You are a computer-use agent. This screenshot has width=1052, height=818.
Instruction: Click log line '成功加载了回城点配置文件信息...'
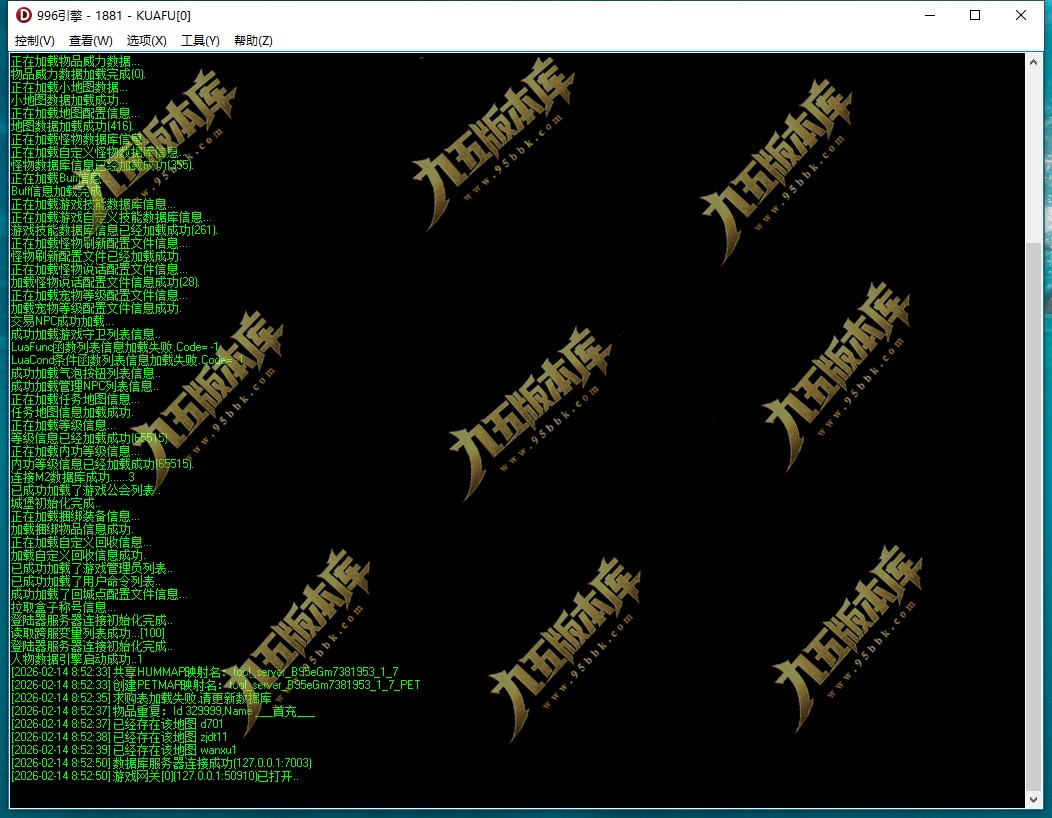coord(99,594)
